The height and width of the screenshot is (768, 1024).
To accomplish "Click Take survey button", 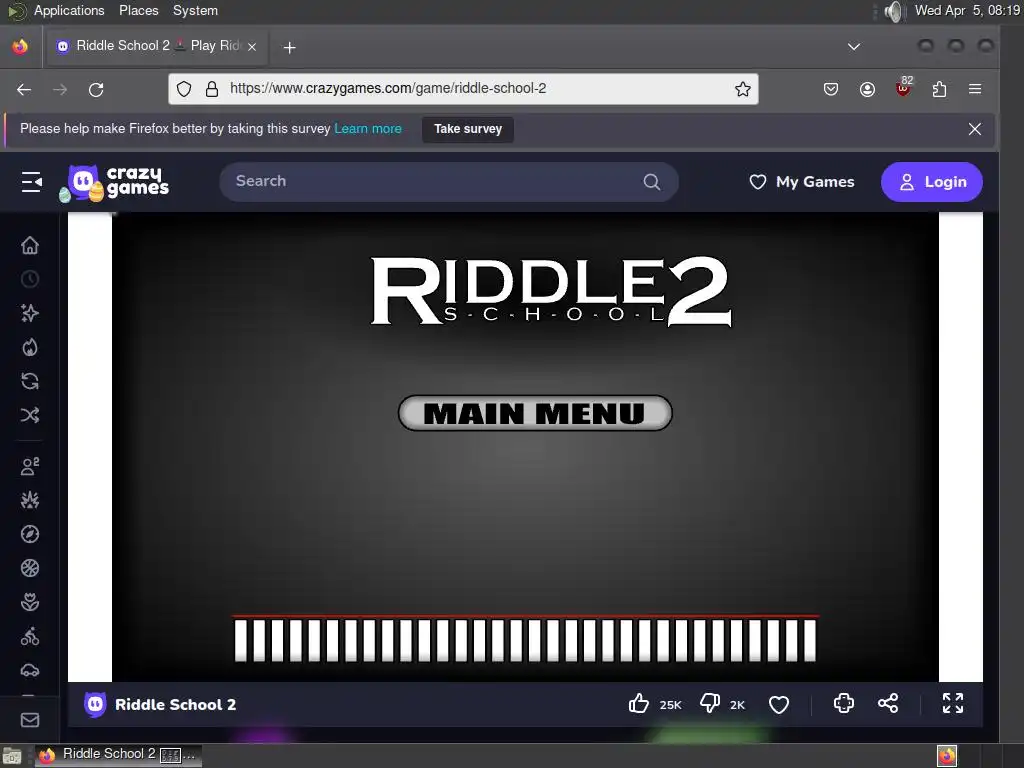I will [x=468, y=129].
